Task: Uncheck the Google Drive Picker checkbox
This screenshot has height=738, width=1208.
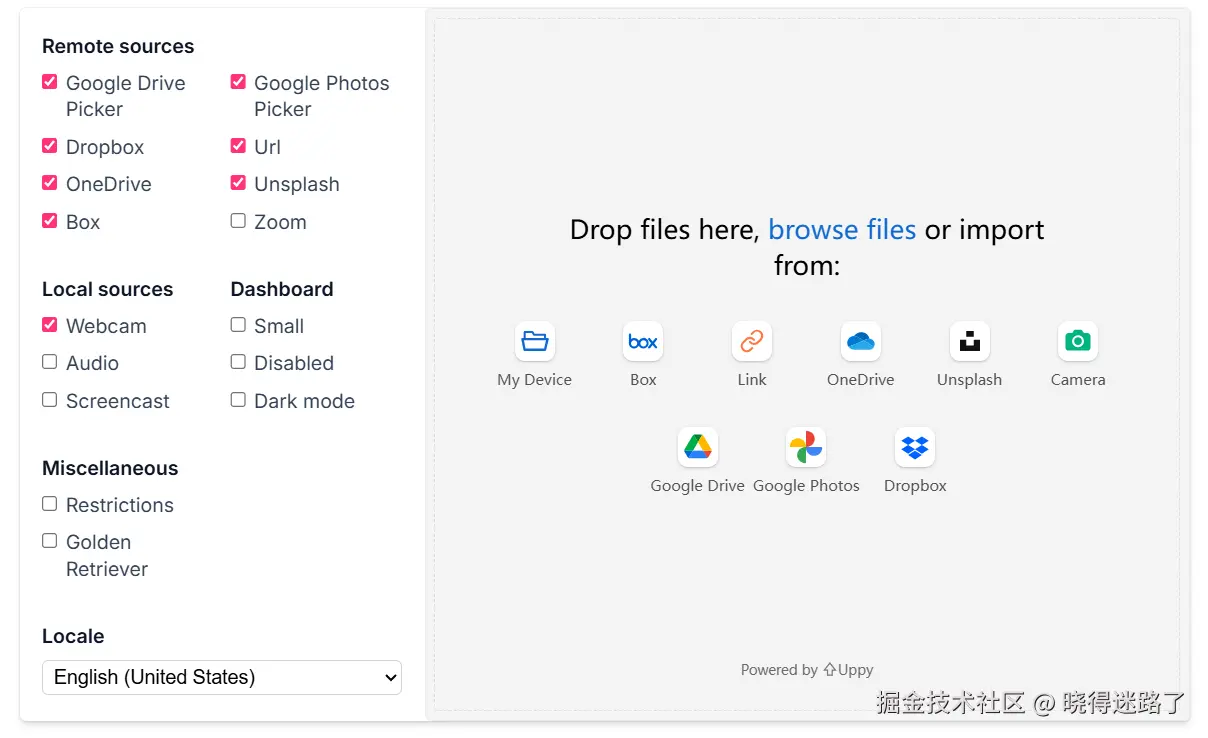Action: click(x=49, y=82)
